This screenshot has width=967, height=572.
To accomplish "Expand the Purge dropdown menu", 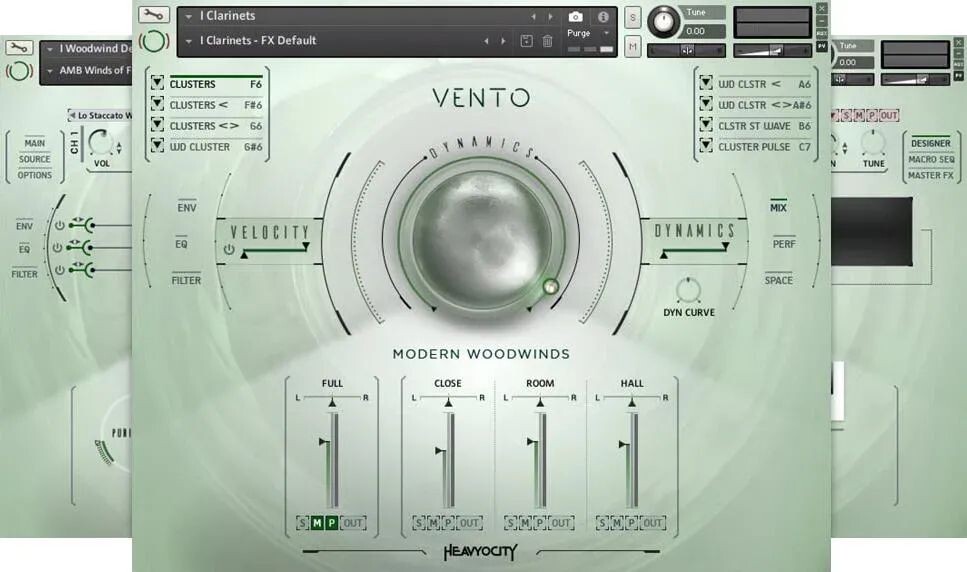I will pos(606,33).
